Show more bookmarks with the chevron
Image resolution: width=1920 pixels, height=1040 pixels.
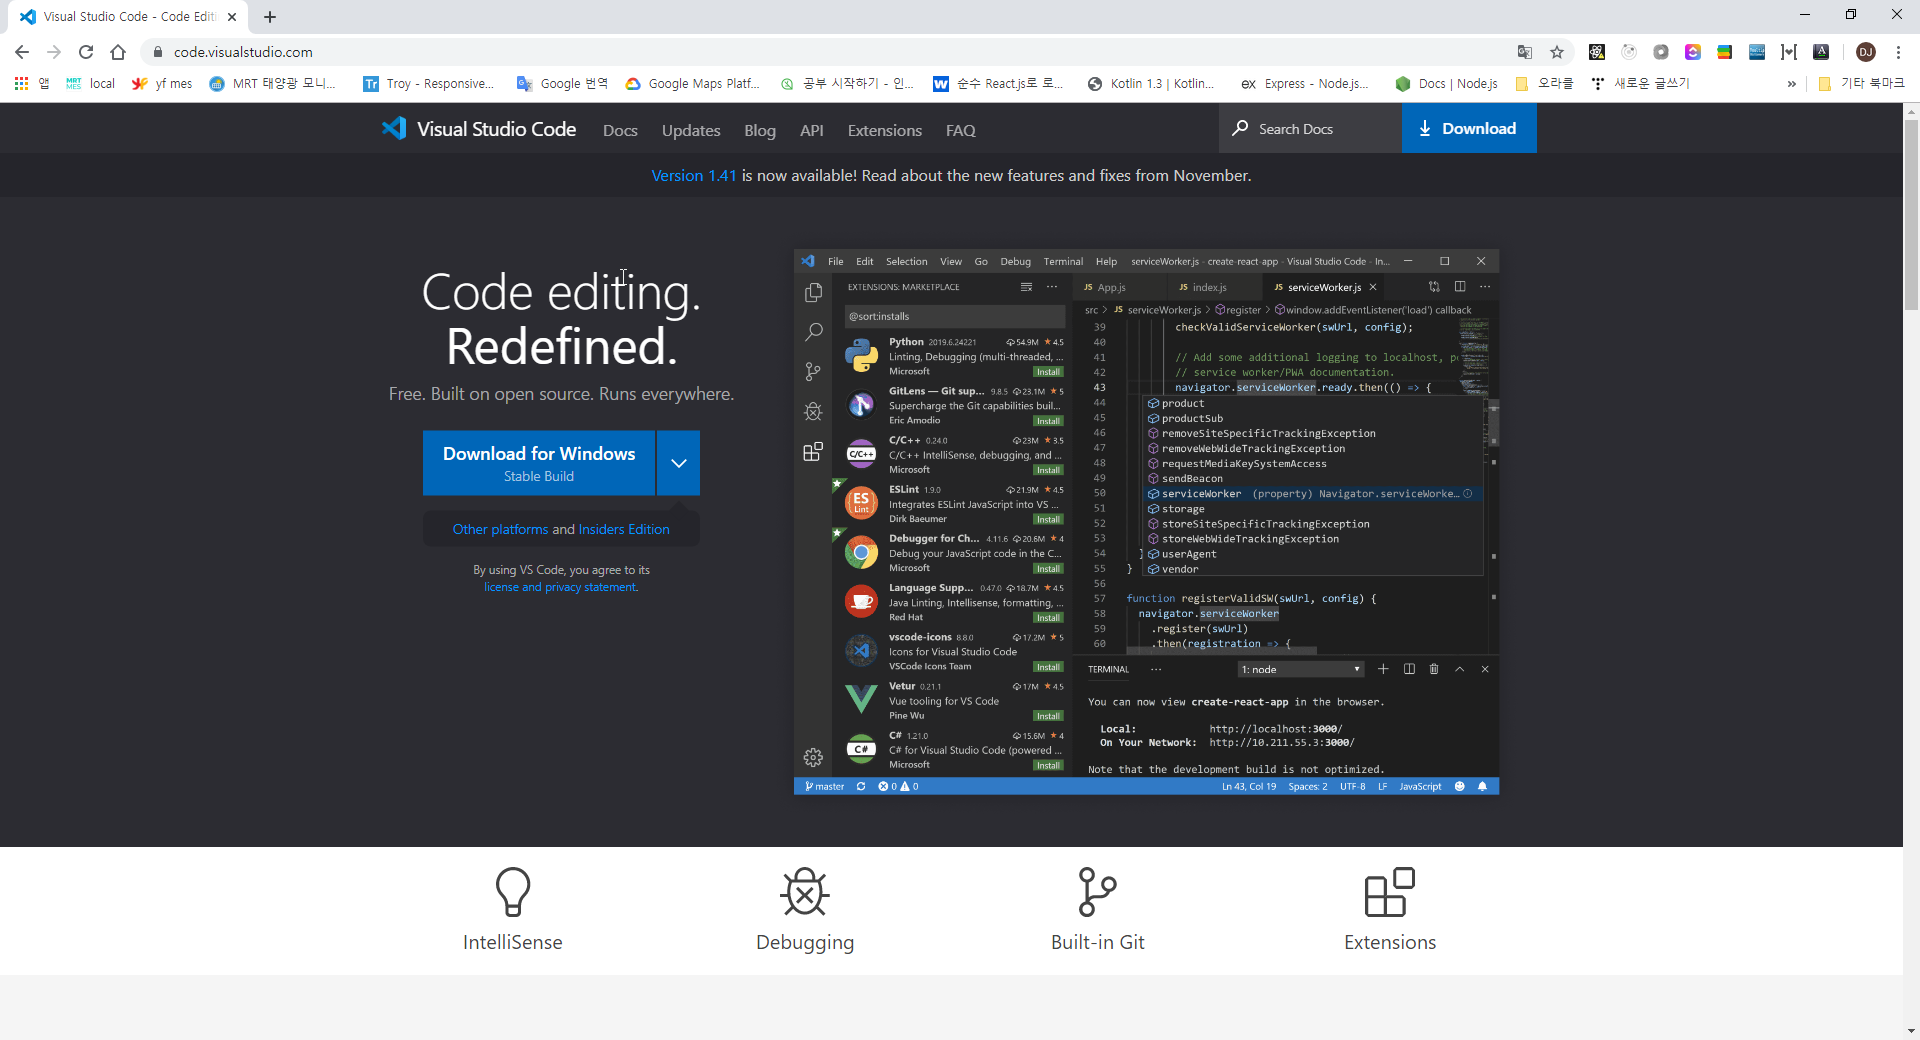coord(1791,84)
